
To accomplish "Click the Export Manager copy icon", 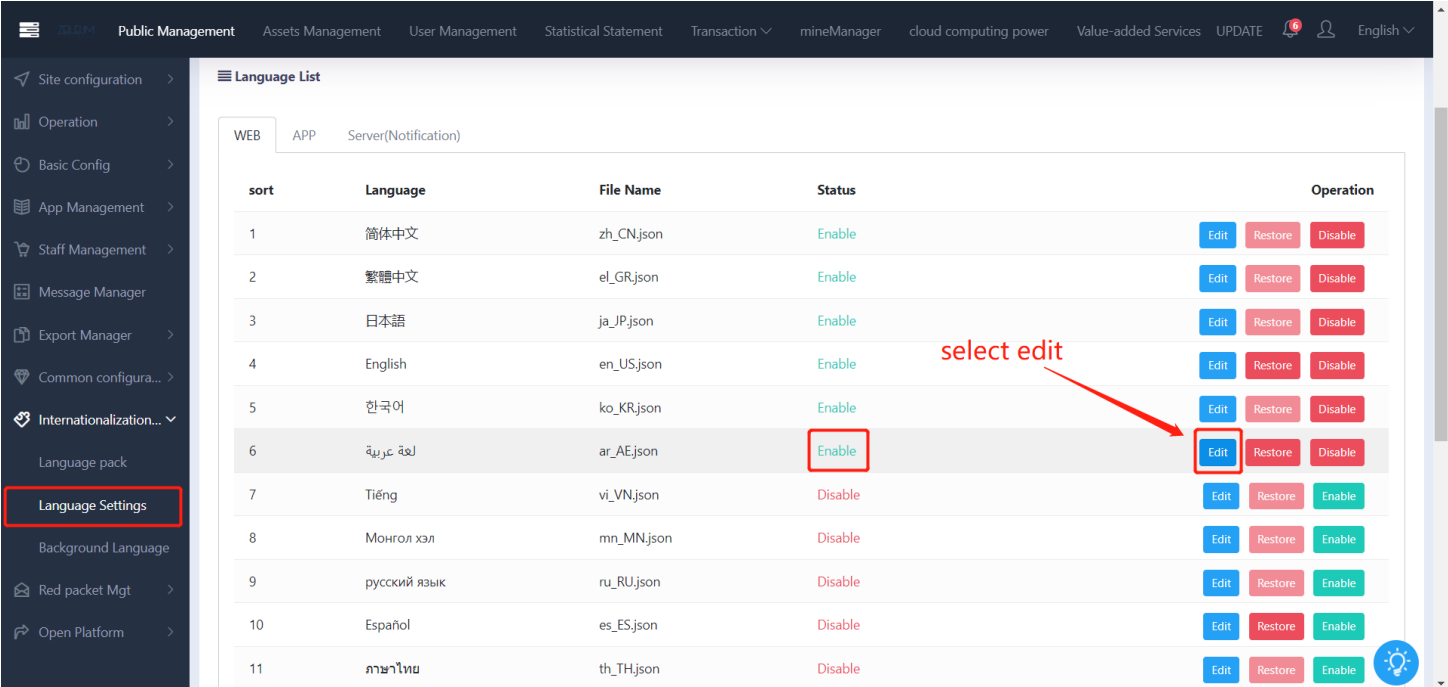I will (21, 335).
